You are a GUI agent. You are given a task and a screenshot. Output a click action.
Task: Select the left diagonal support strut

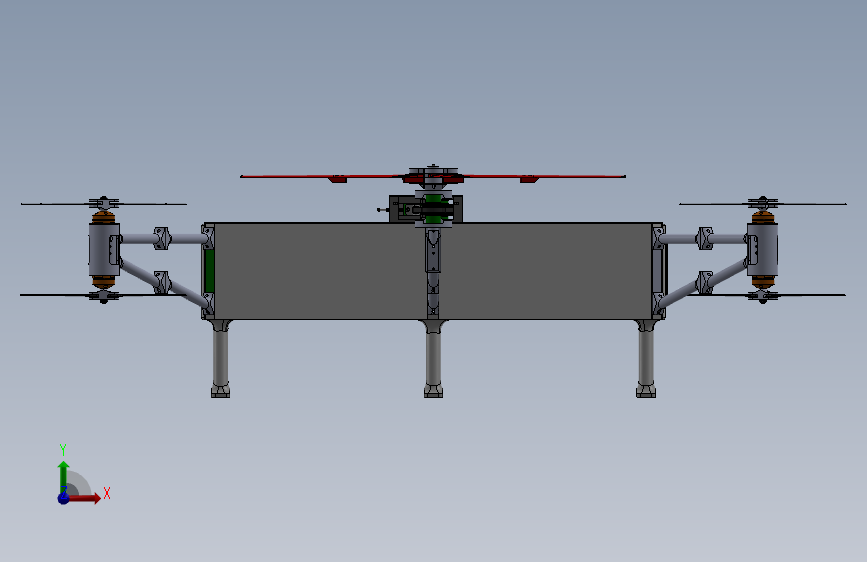pyautogui.click(x=163, y=282)
